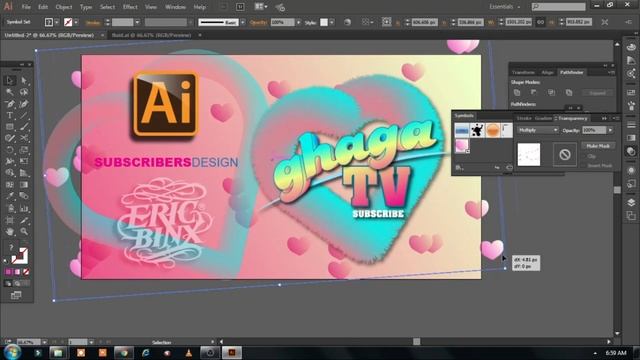
Task: Open the Multiply blending mode dropdown
Action: point(538,130)
